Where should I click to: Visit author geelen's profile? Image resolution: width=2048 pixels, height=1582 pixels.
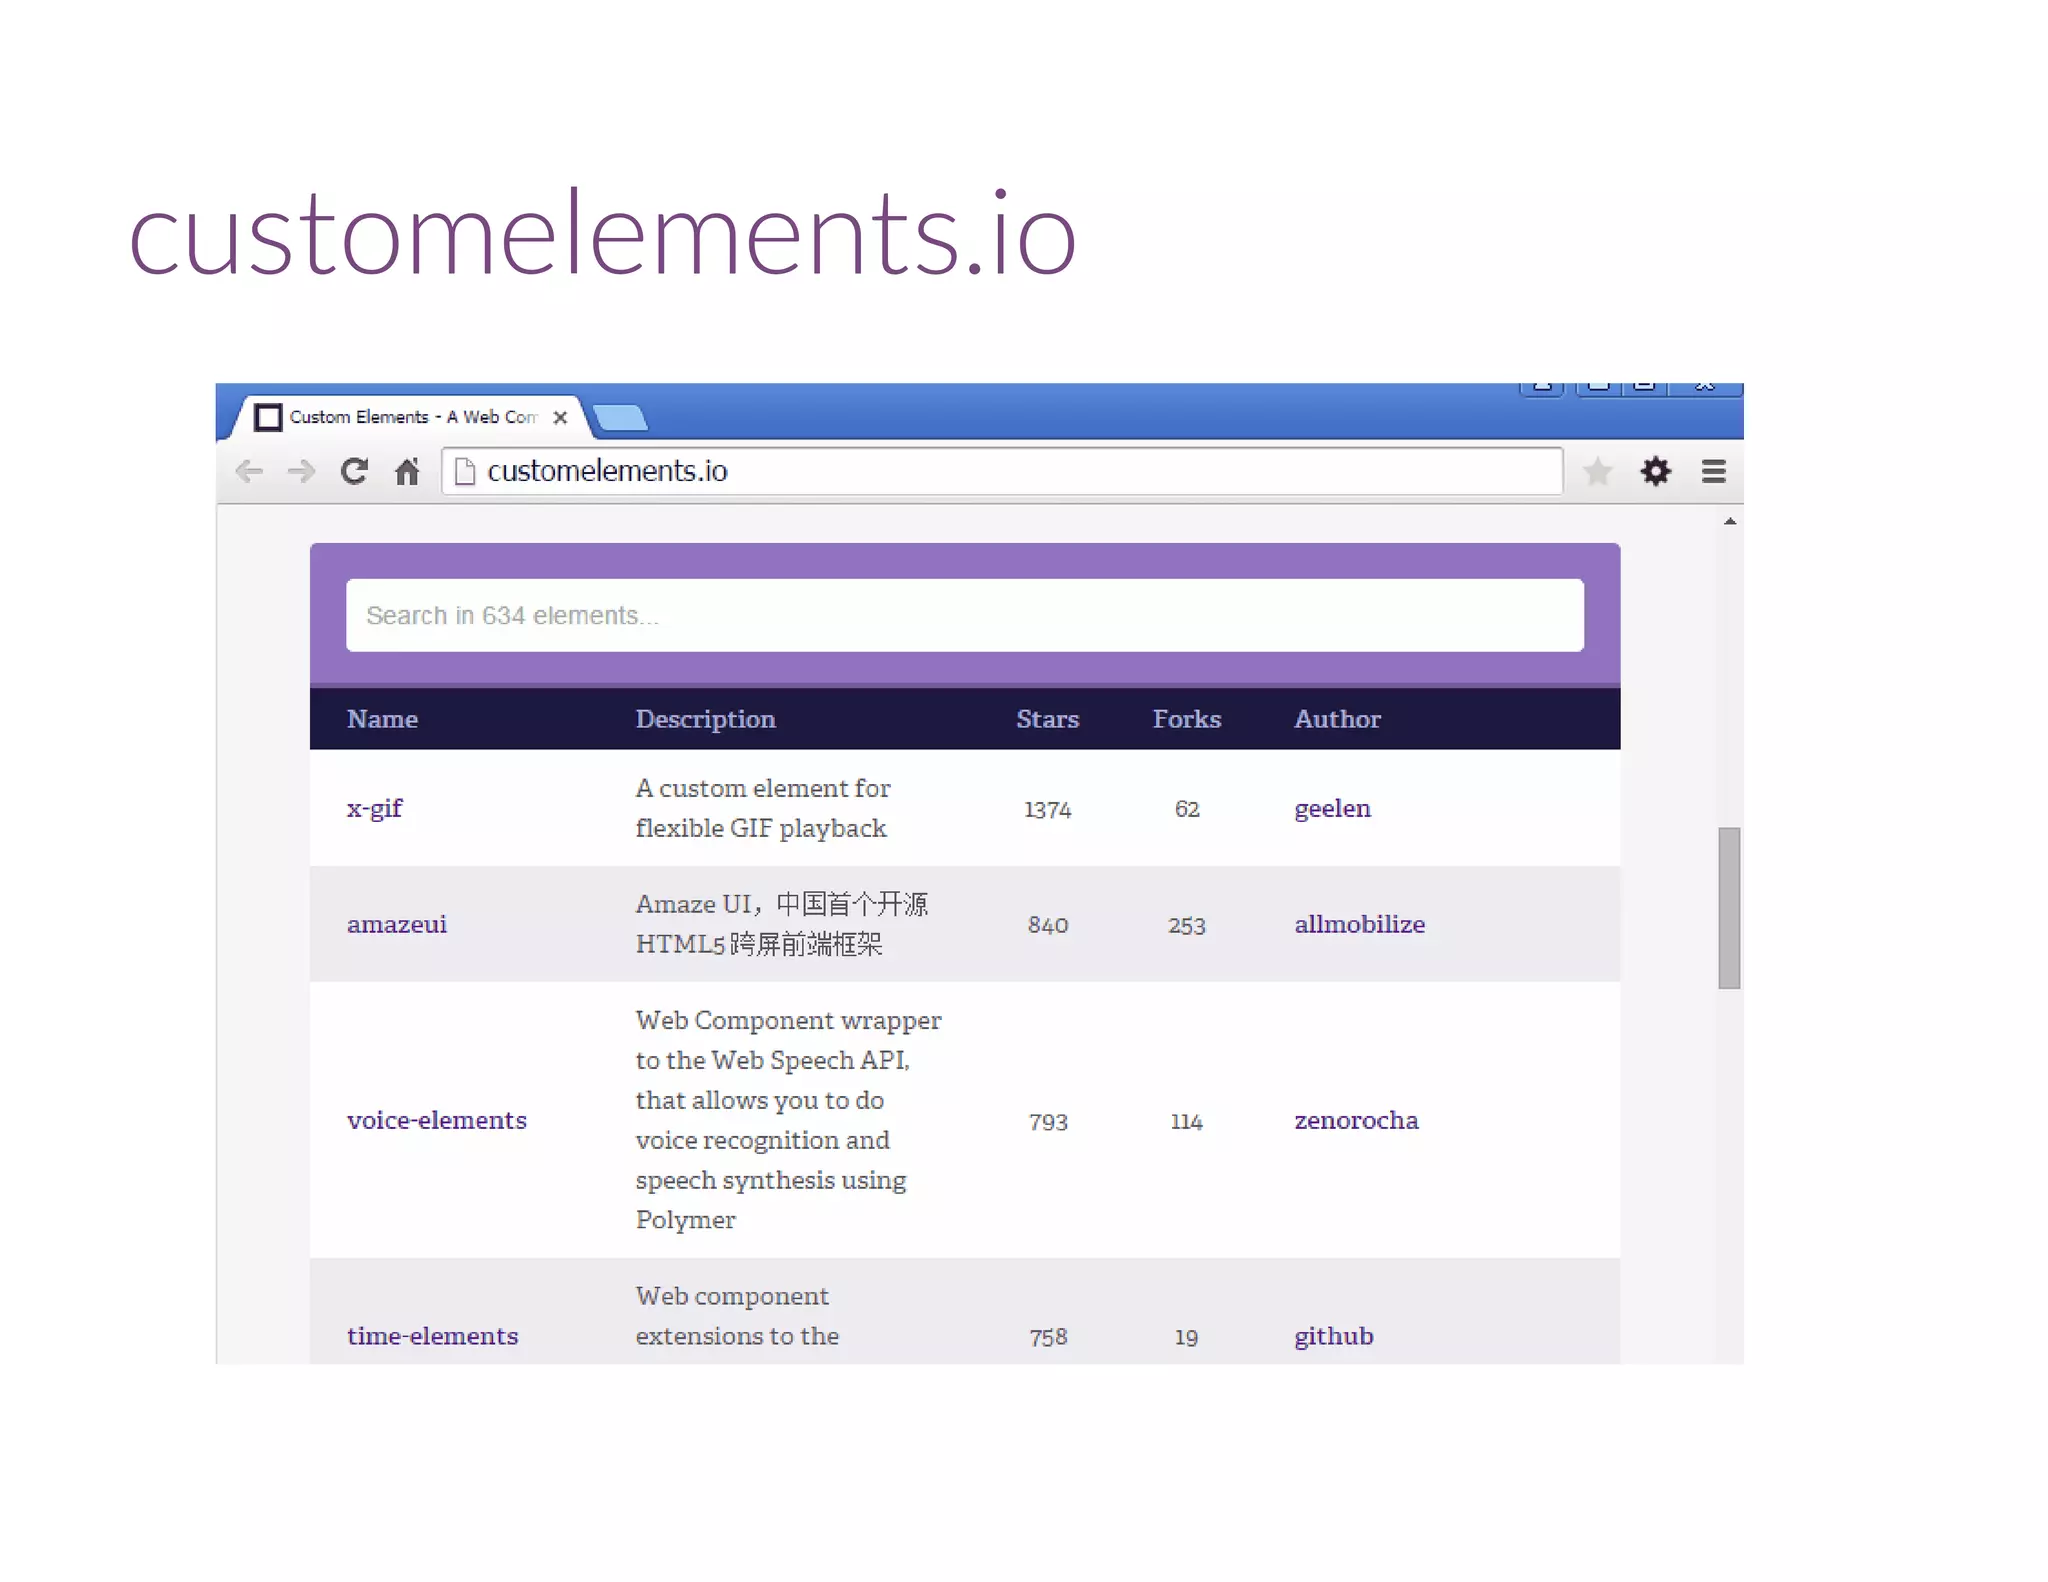click(x=1332, y=809)
